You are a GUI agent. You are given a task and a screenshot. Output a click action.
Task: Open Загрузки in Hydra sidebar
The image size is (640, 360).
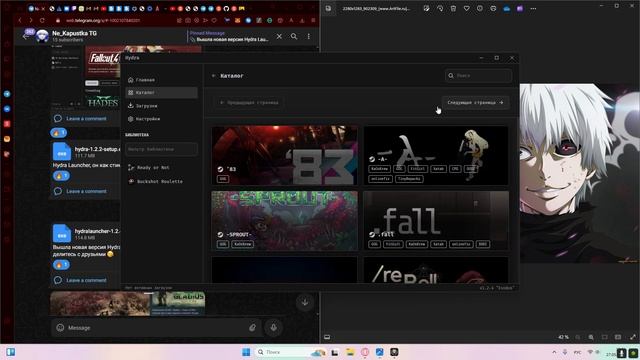(161, 106)
